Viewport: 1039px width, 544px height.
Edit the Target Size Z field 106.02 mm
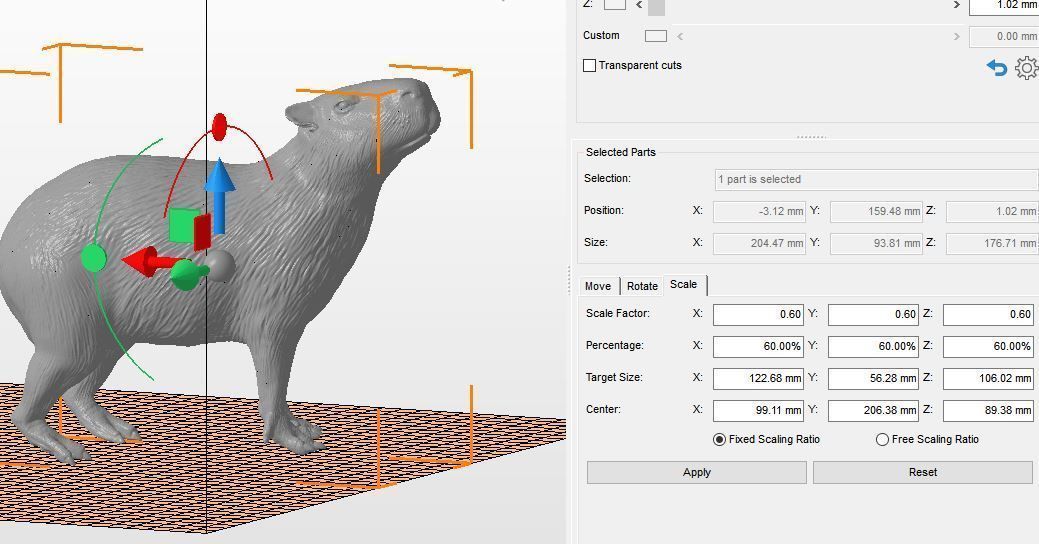(x=988, y=378)
